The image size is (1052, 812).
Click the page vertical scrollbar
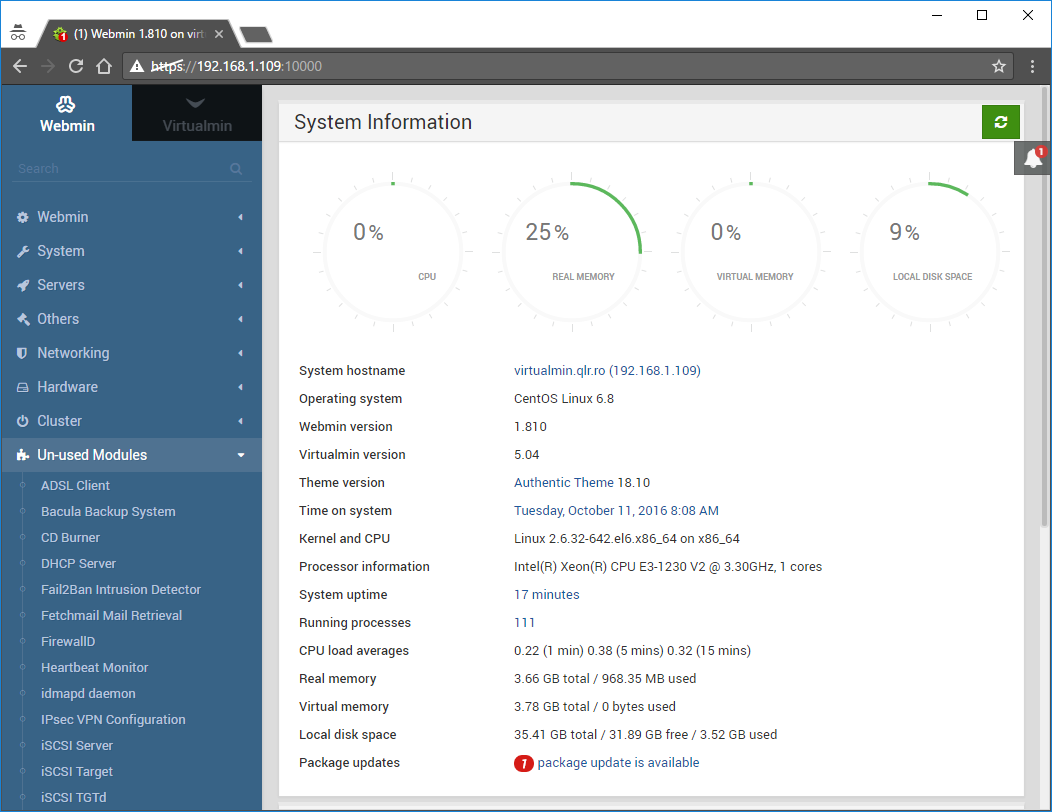click(x=1045, y=306)
